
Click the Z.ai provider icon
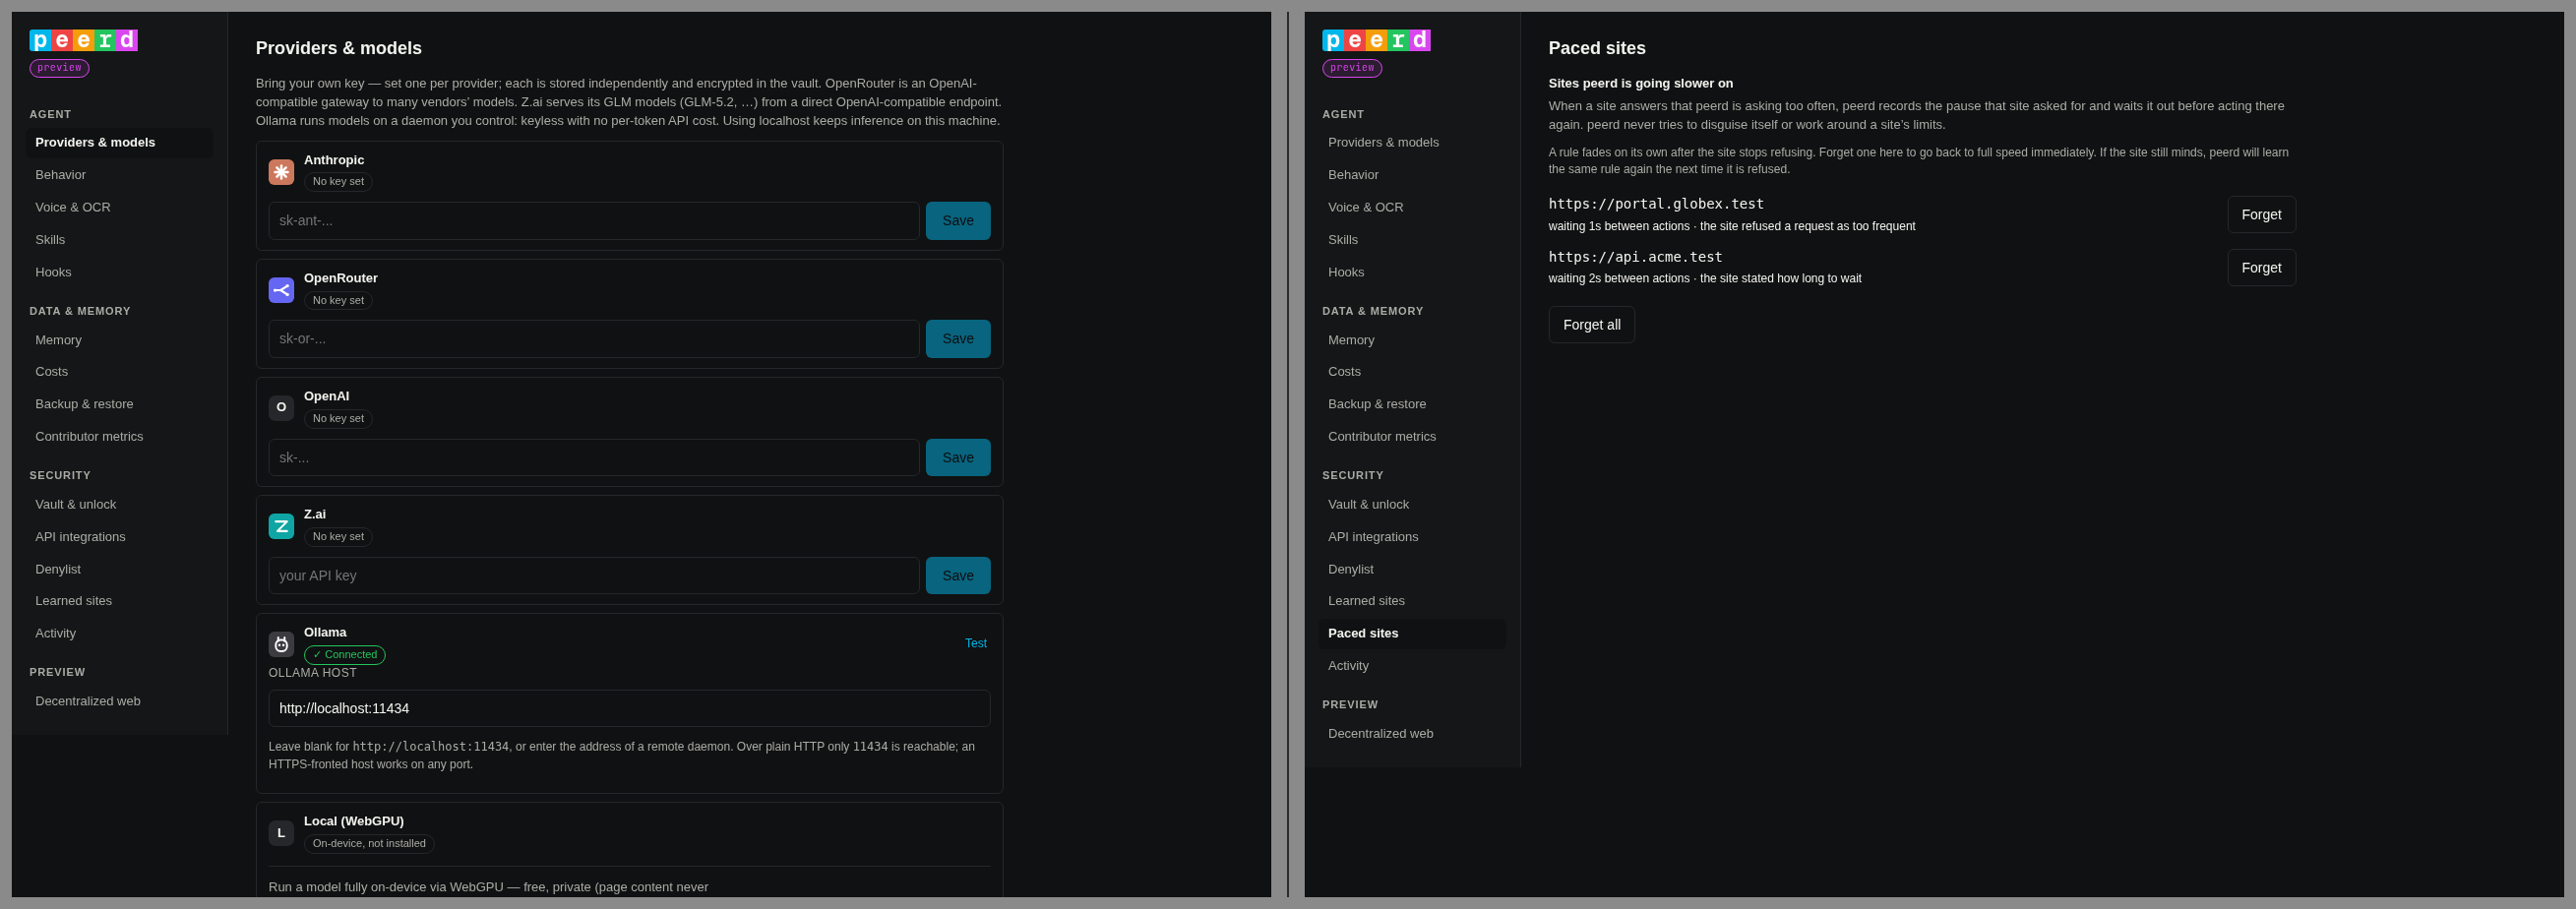point(281,526)
